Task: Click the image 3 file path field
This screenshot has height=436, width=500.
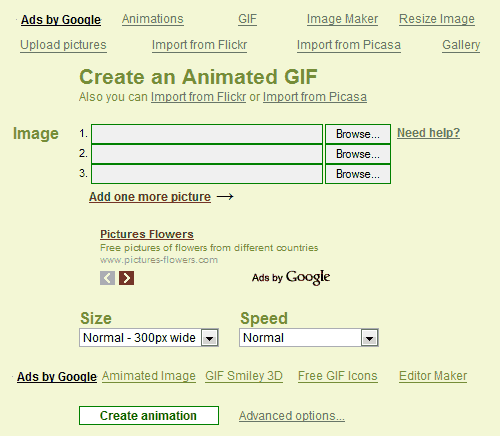Action: pyautogui.click(x=207, y=174)
